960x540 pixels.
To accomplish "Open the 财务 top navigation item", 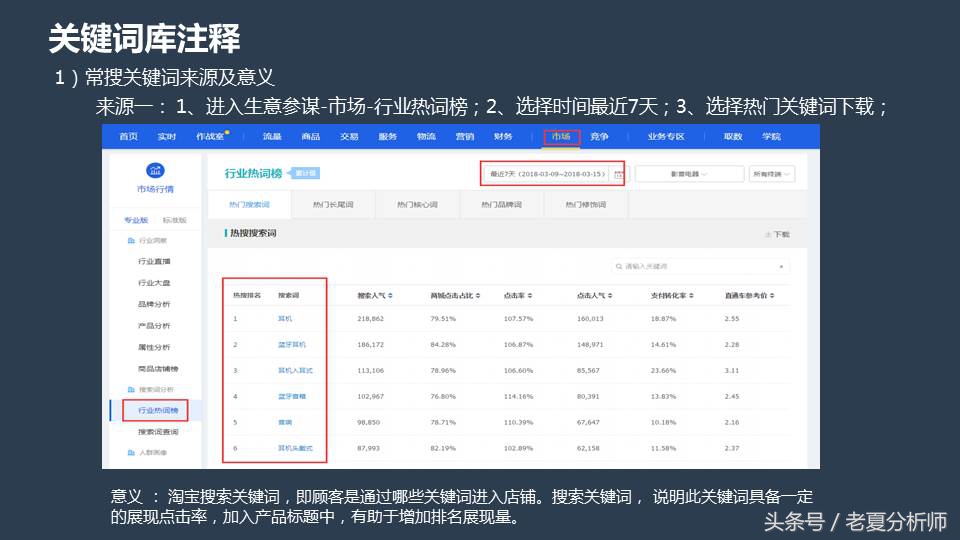I will (x=503, y=137).
